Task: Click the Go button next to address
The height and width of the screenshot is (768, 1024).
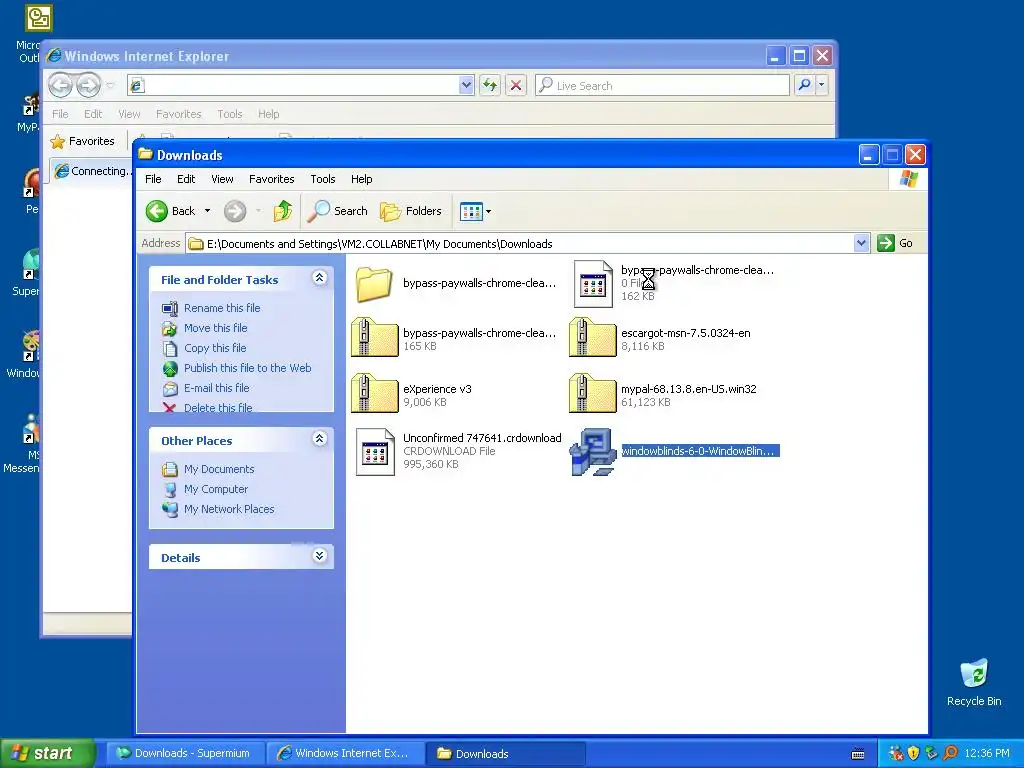Action: pyautogui.click(x=895, y=243)
